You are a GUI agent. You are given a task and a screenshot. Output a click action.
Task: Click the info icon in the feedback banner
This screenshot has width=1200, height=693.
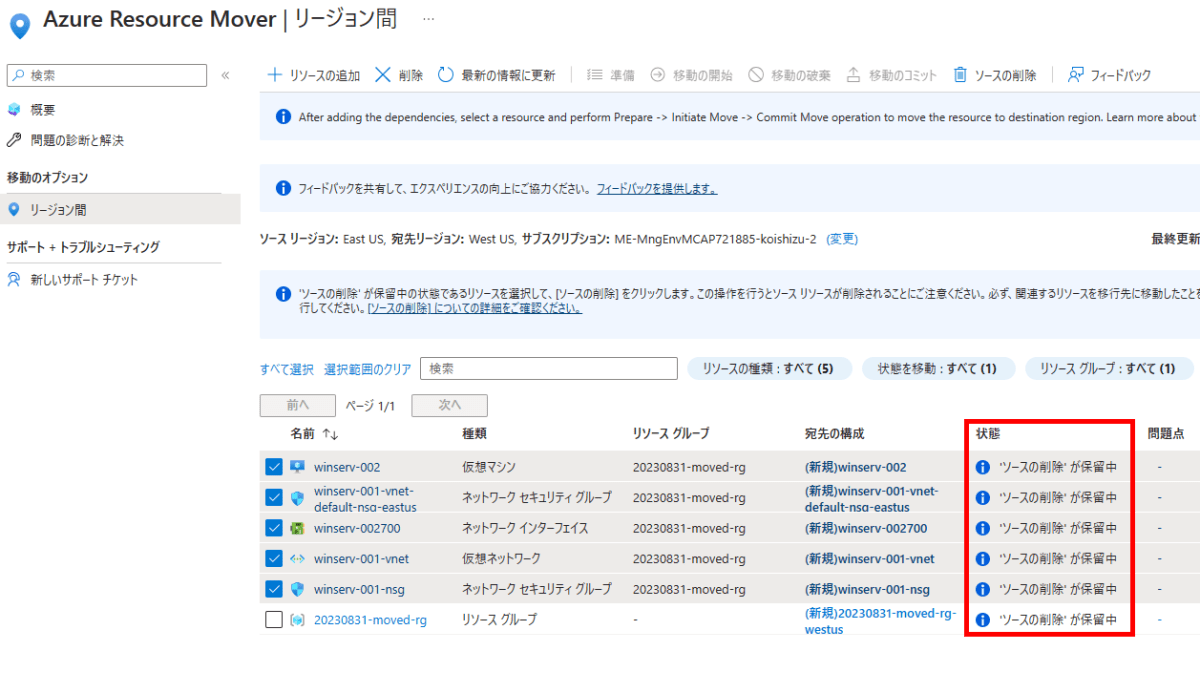[x=283, y=188]
